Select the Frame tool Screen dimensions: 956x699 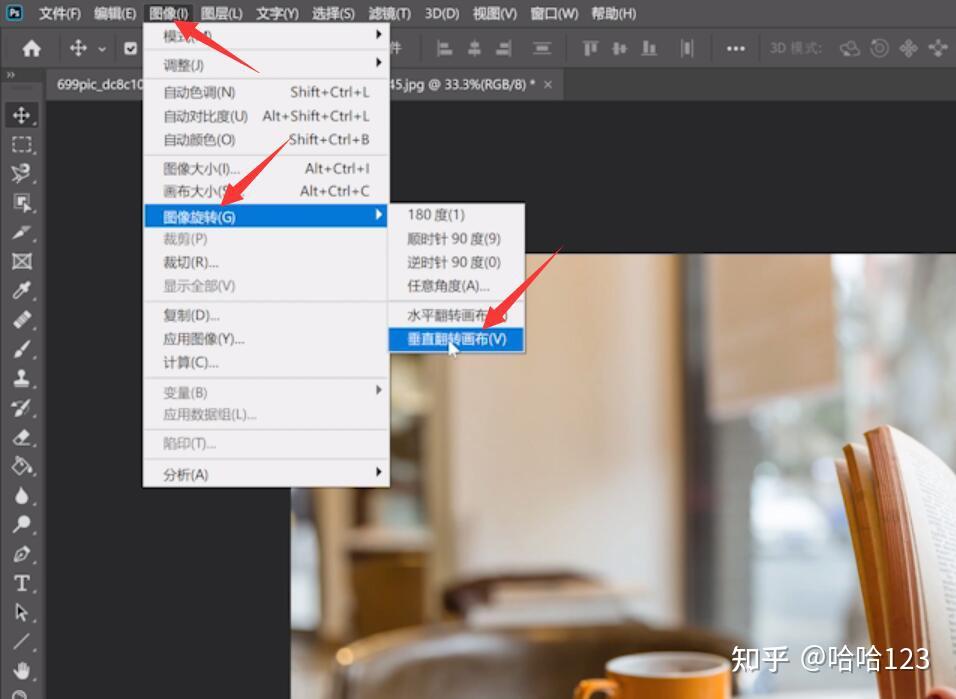coord(21,262)
